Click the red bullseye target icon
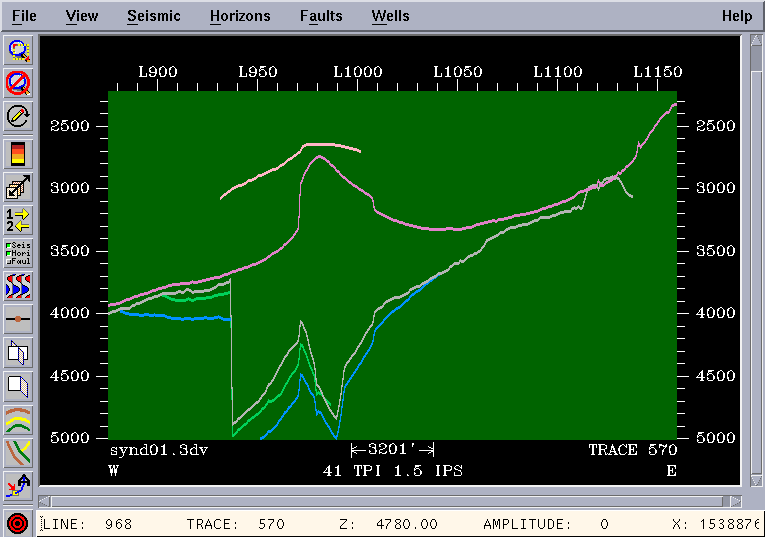The image size is (765, 537). (x=18, y=523)
